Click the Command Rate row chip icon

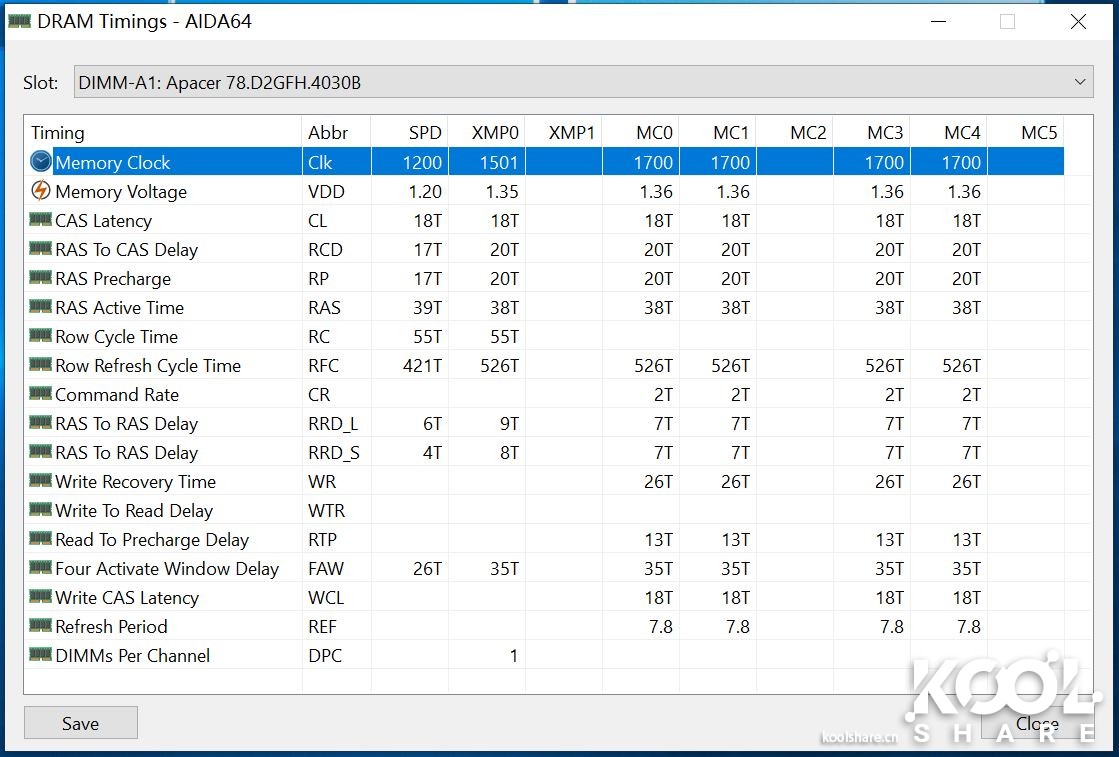pyautogui.click(x=40, y=394)
